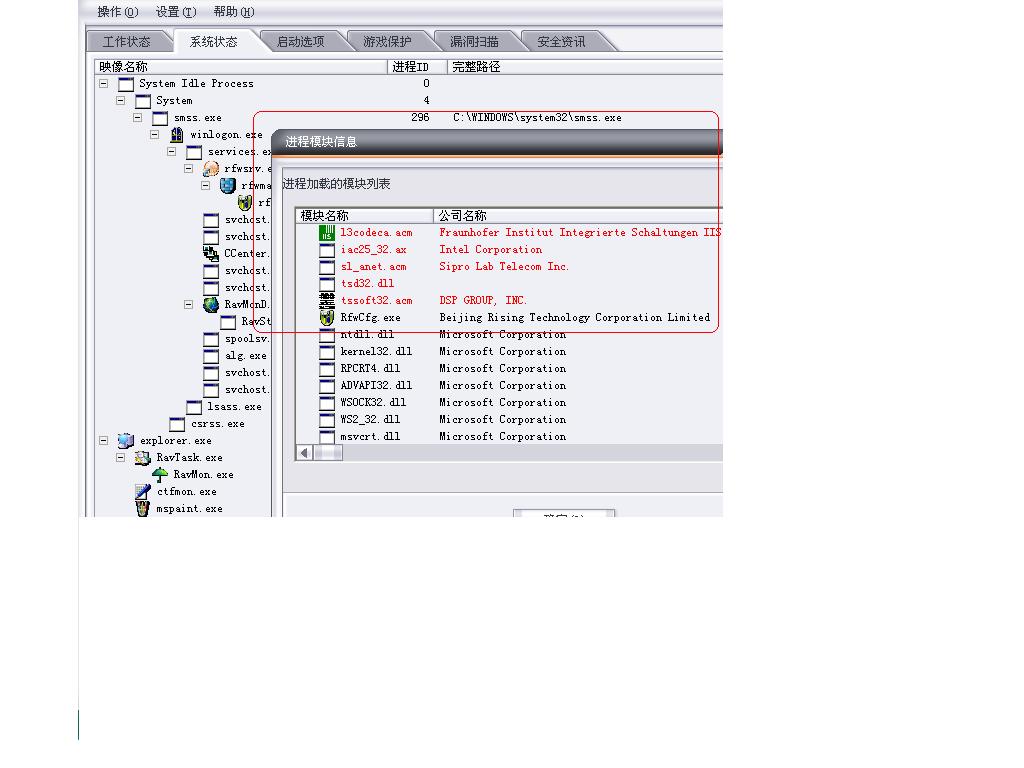Select the Beijing Rising Technology Corporation Limited cell

pyautogui.click(x=575, y=317)
